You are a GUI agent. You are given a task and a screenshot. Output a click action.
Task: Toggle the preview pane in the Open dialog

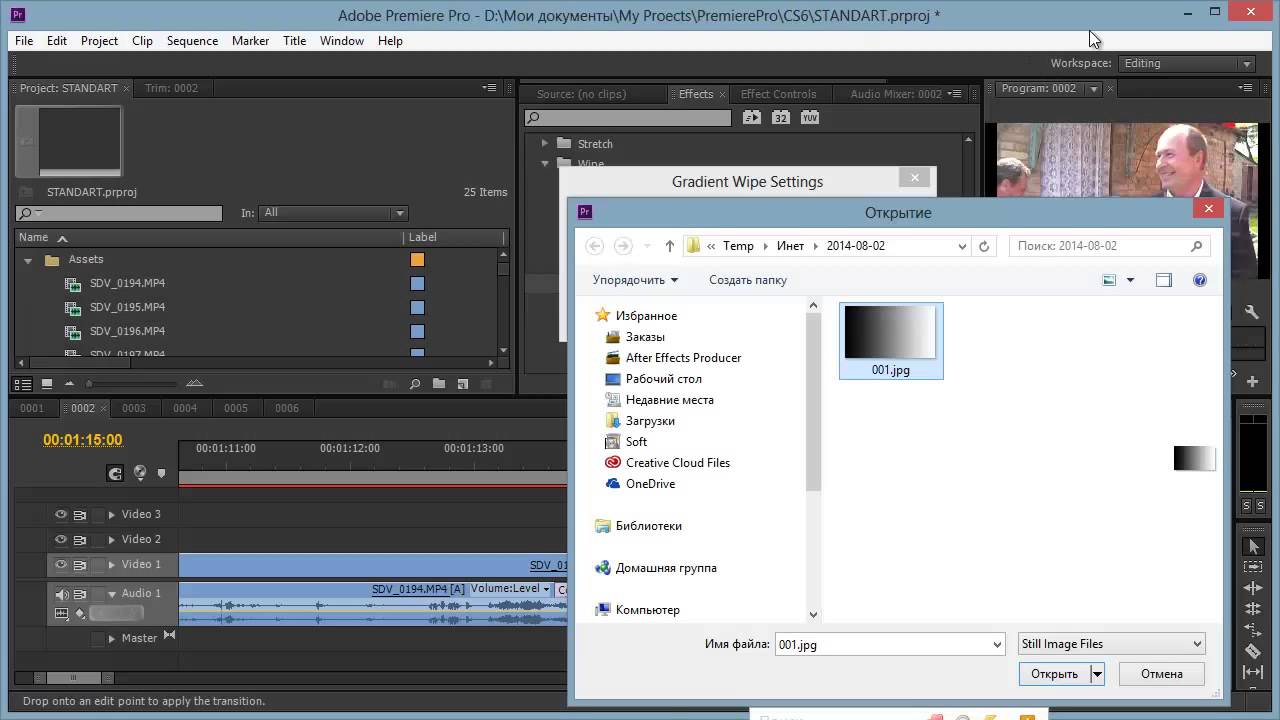(x=1164, y=280)
